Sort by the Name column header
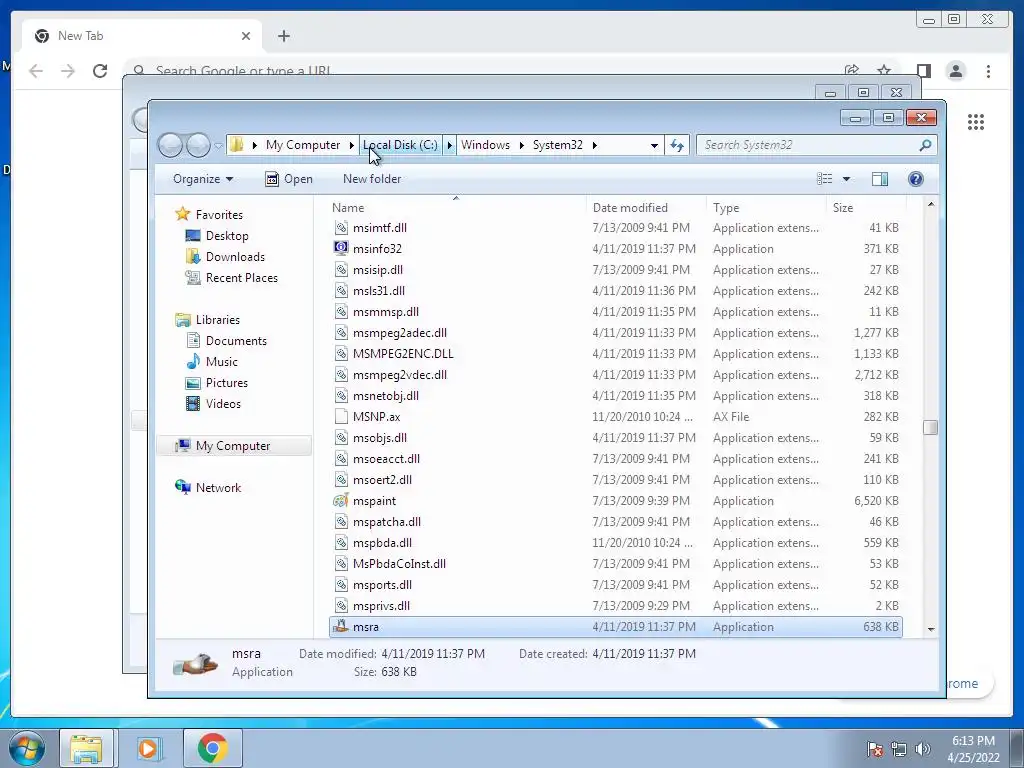 (x=348, y=208)
